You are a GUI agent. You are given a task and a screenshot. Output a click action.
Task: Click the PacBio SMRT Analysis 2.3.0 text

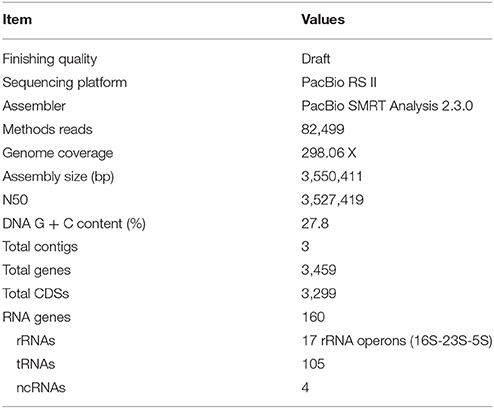pyautogui.click(x=387, y=106)
